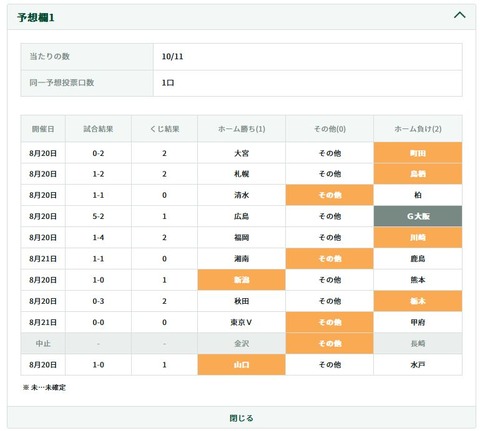Click the orange 町田 cell in the 大宮 row
The width and height of the screenshot is (480, 431).
click(x=418, y=153)
